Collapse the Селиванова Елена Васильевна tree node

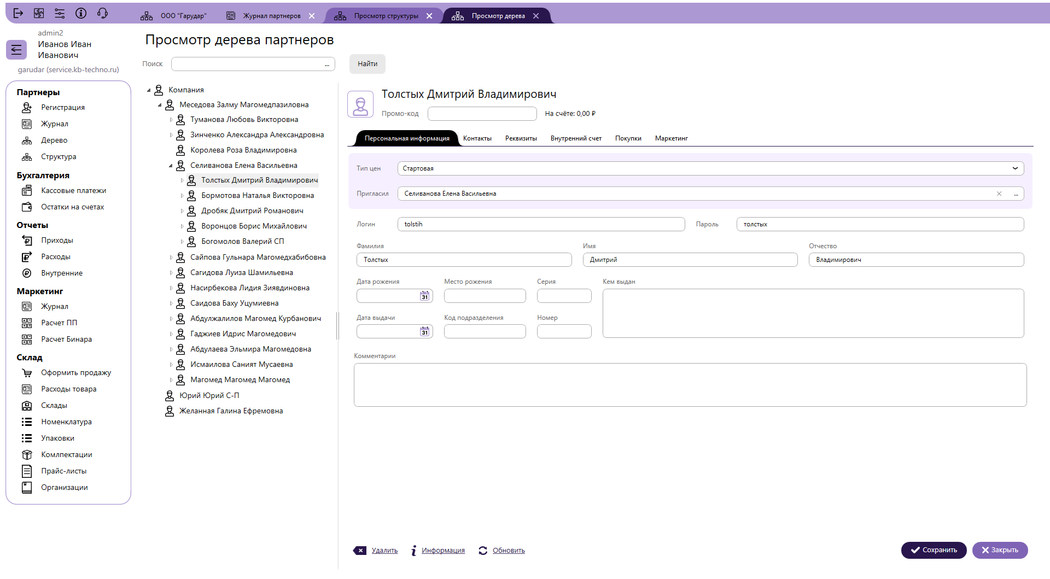point(170,166)
